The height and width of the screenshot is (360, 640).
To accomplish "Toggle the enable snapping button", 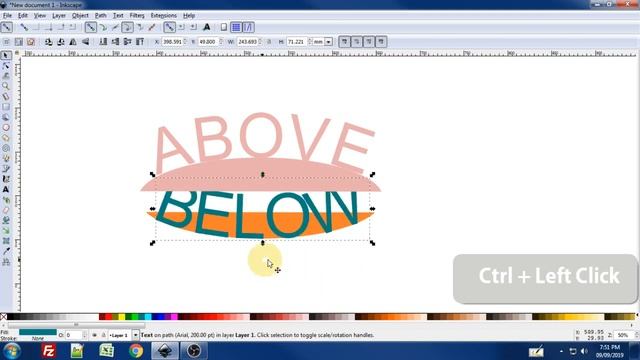I will pos(6,27).
